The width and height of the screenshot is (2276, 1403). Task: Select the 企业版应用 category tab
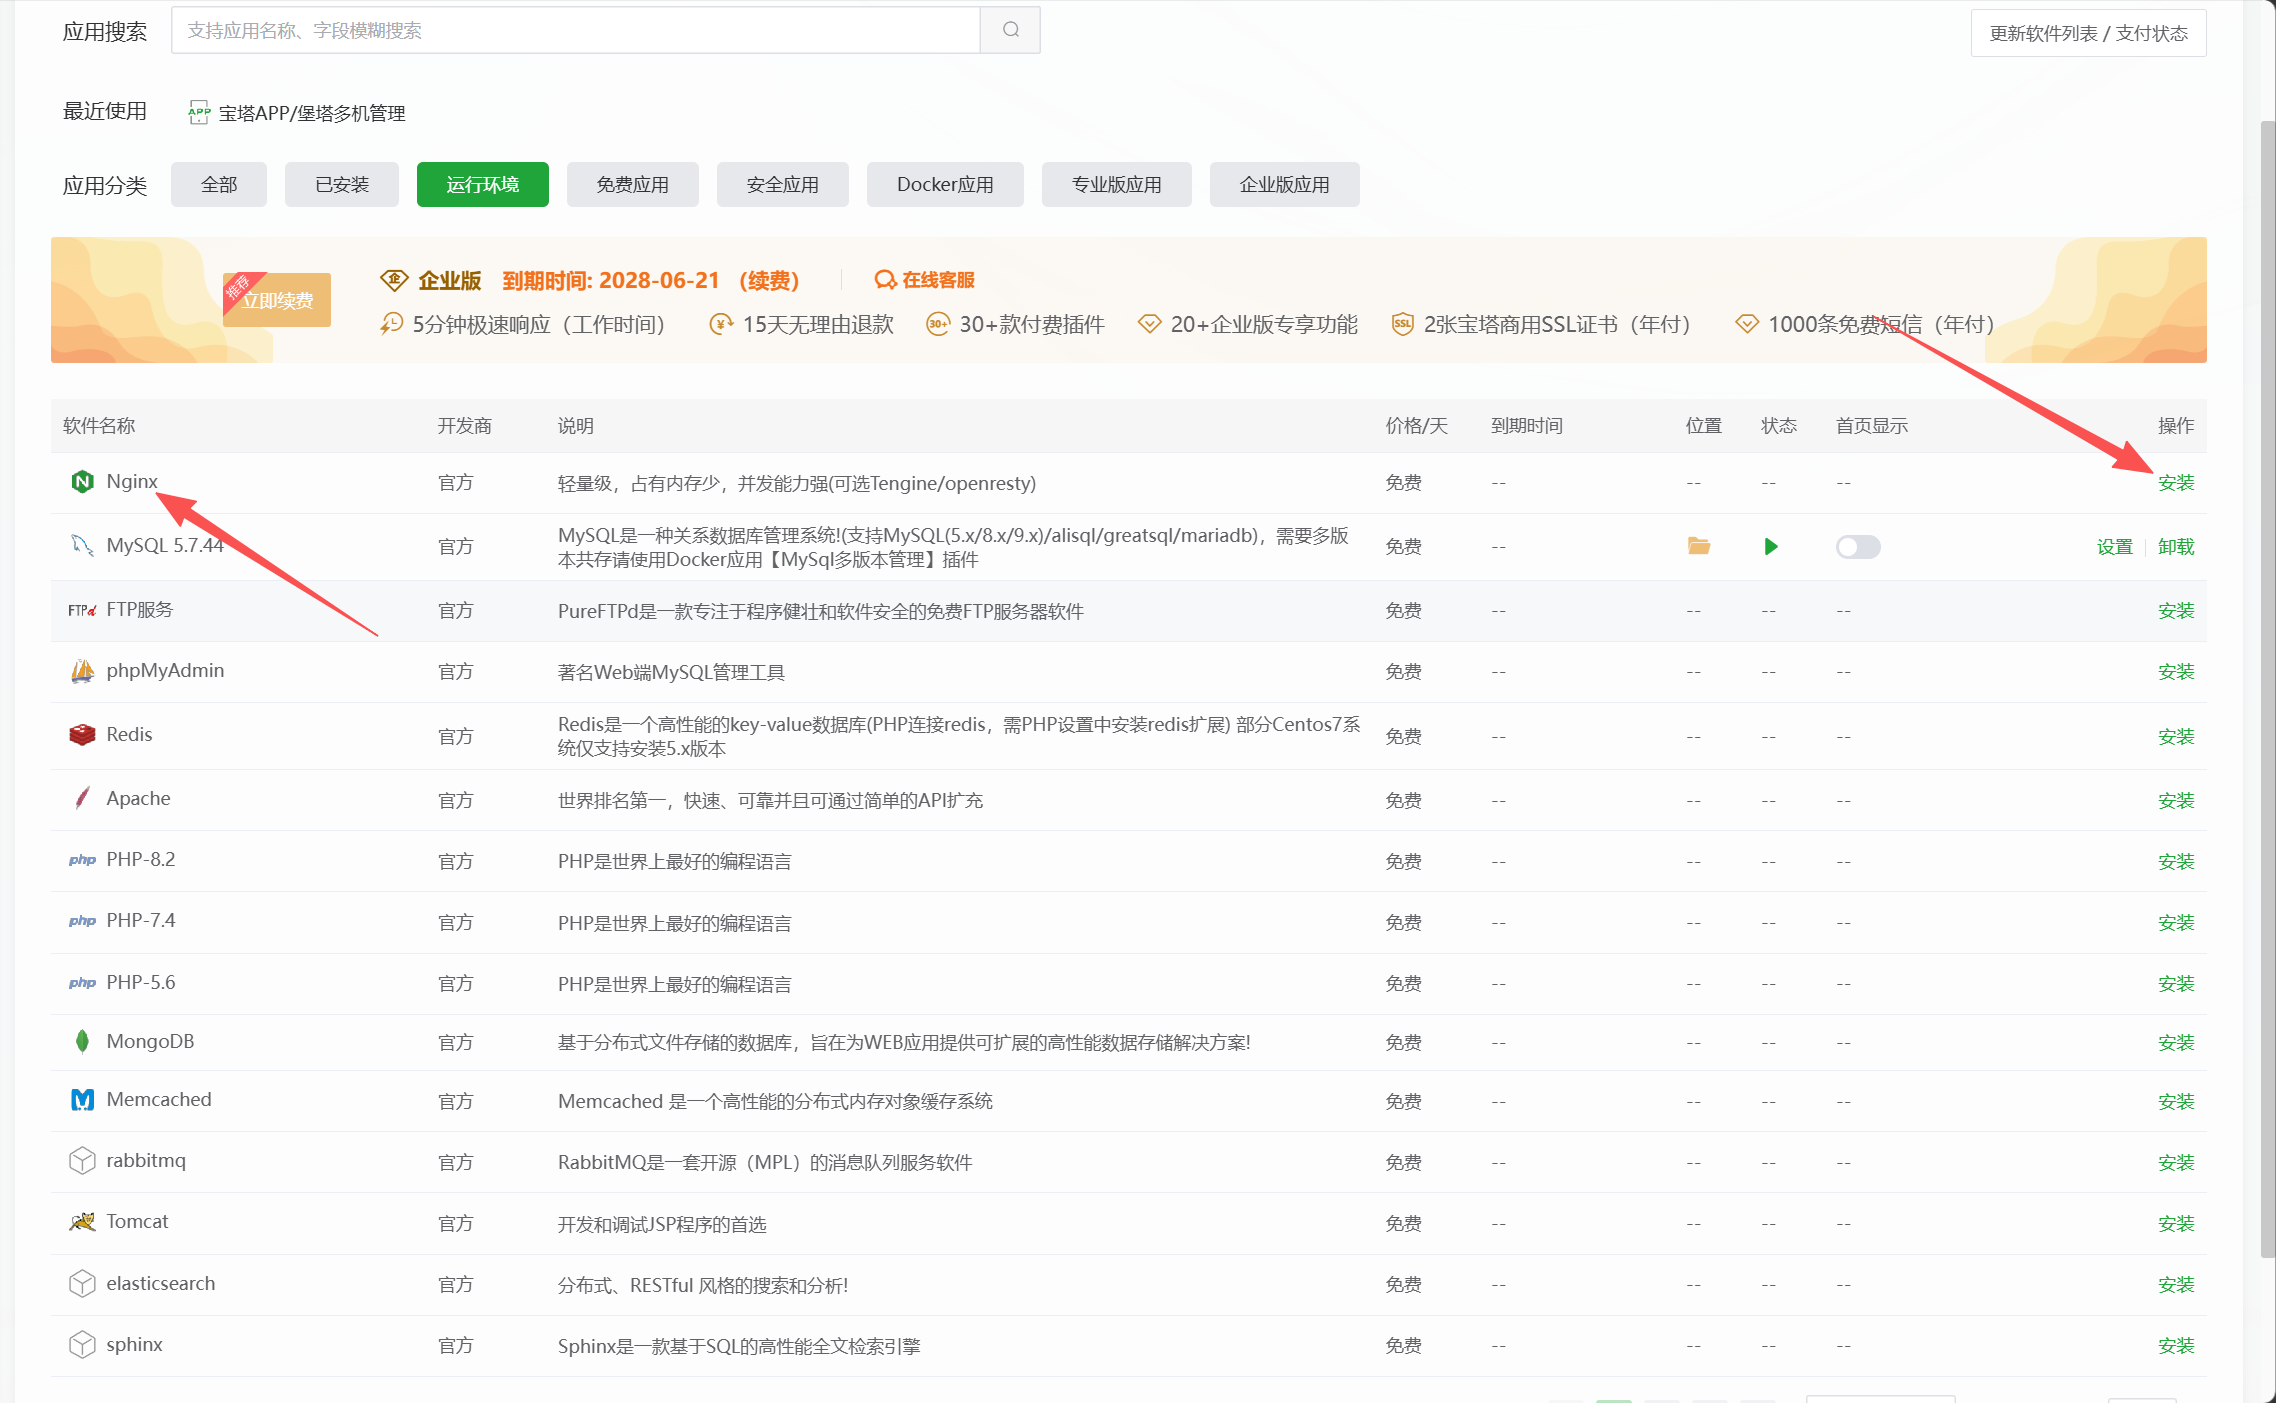coord(1285,185)
